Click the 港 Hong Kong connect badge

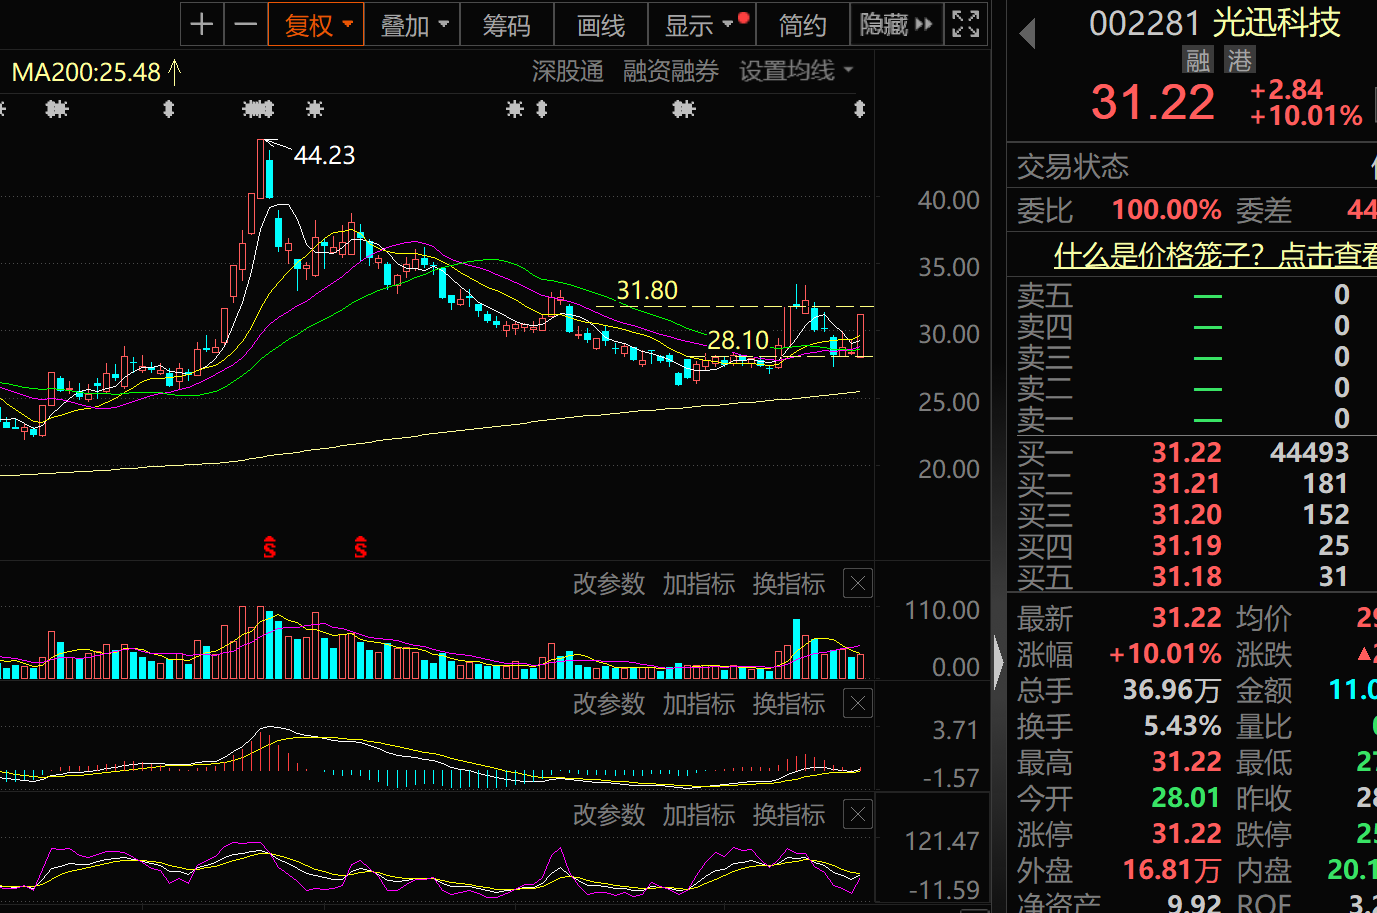point(1240,60)
